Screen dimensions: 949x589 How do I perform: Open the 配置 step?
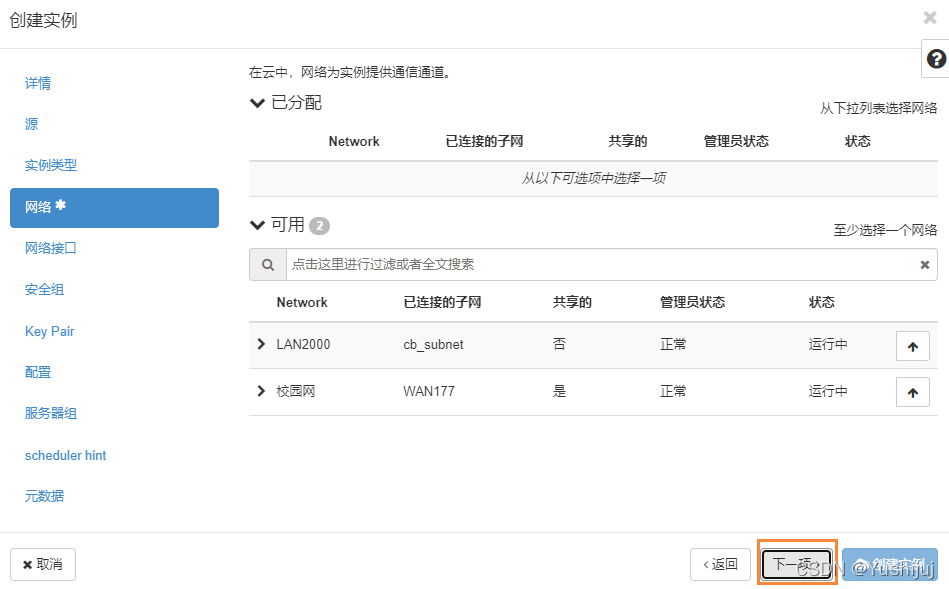(38, 372)
